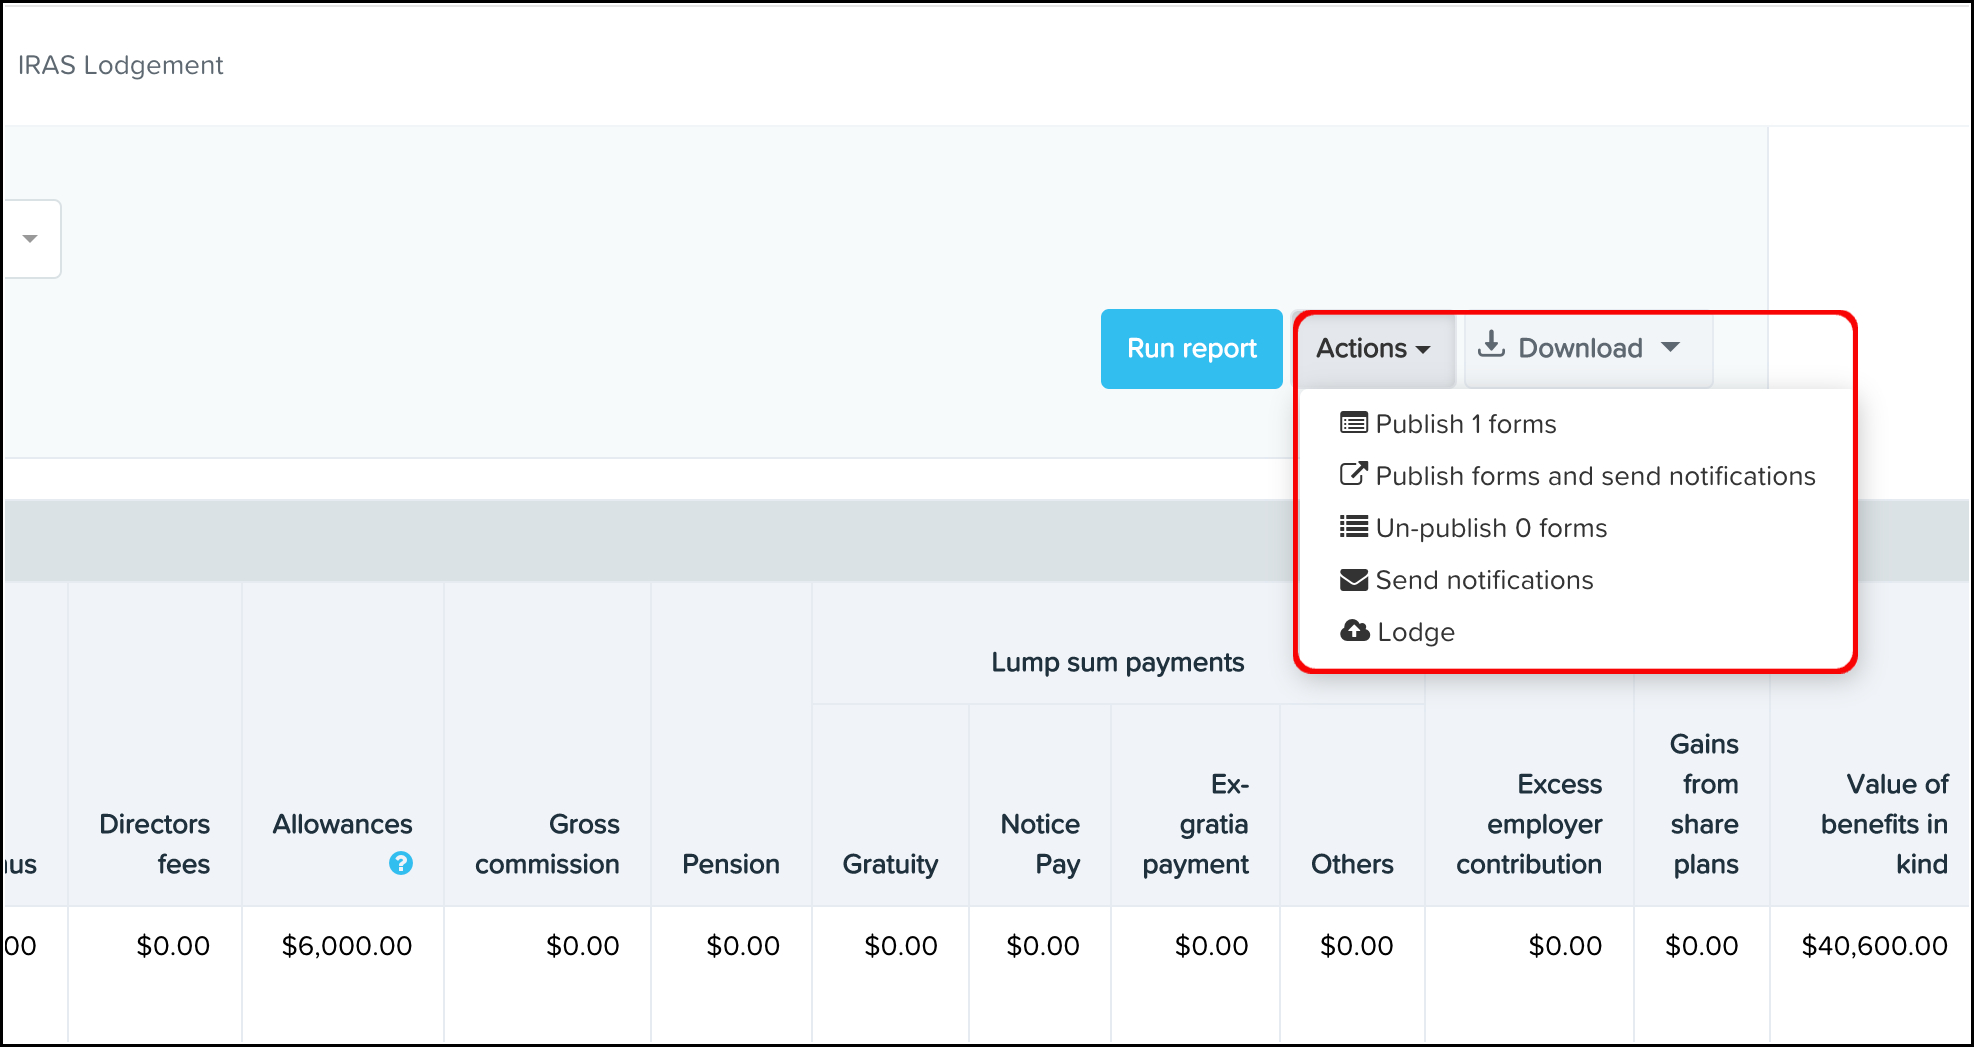
Task: Expand the Download dropdown arrow
Action: [x=1670, y=347]
